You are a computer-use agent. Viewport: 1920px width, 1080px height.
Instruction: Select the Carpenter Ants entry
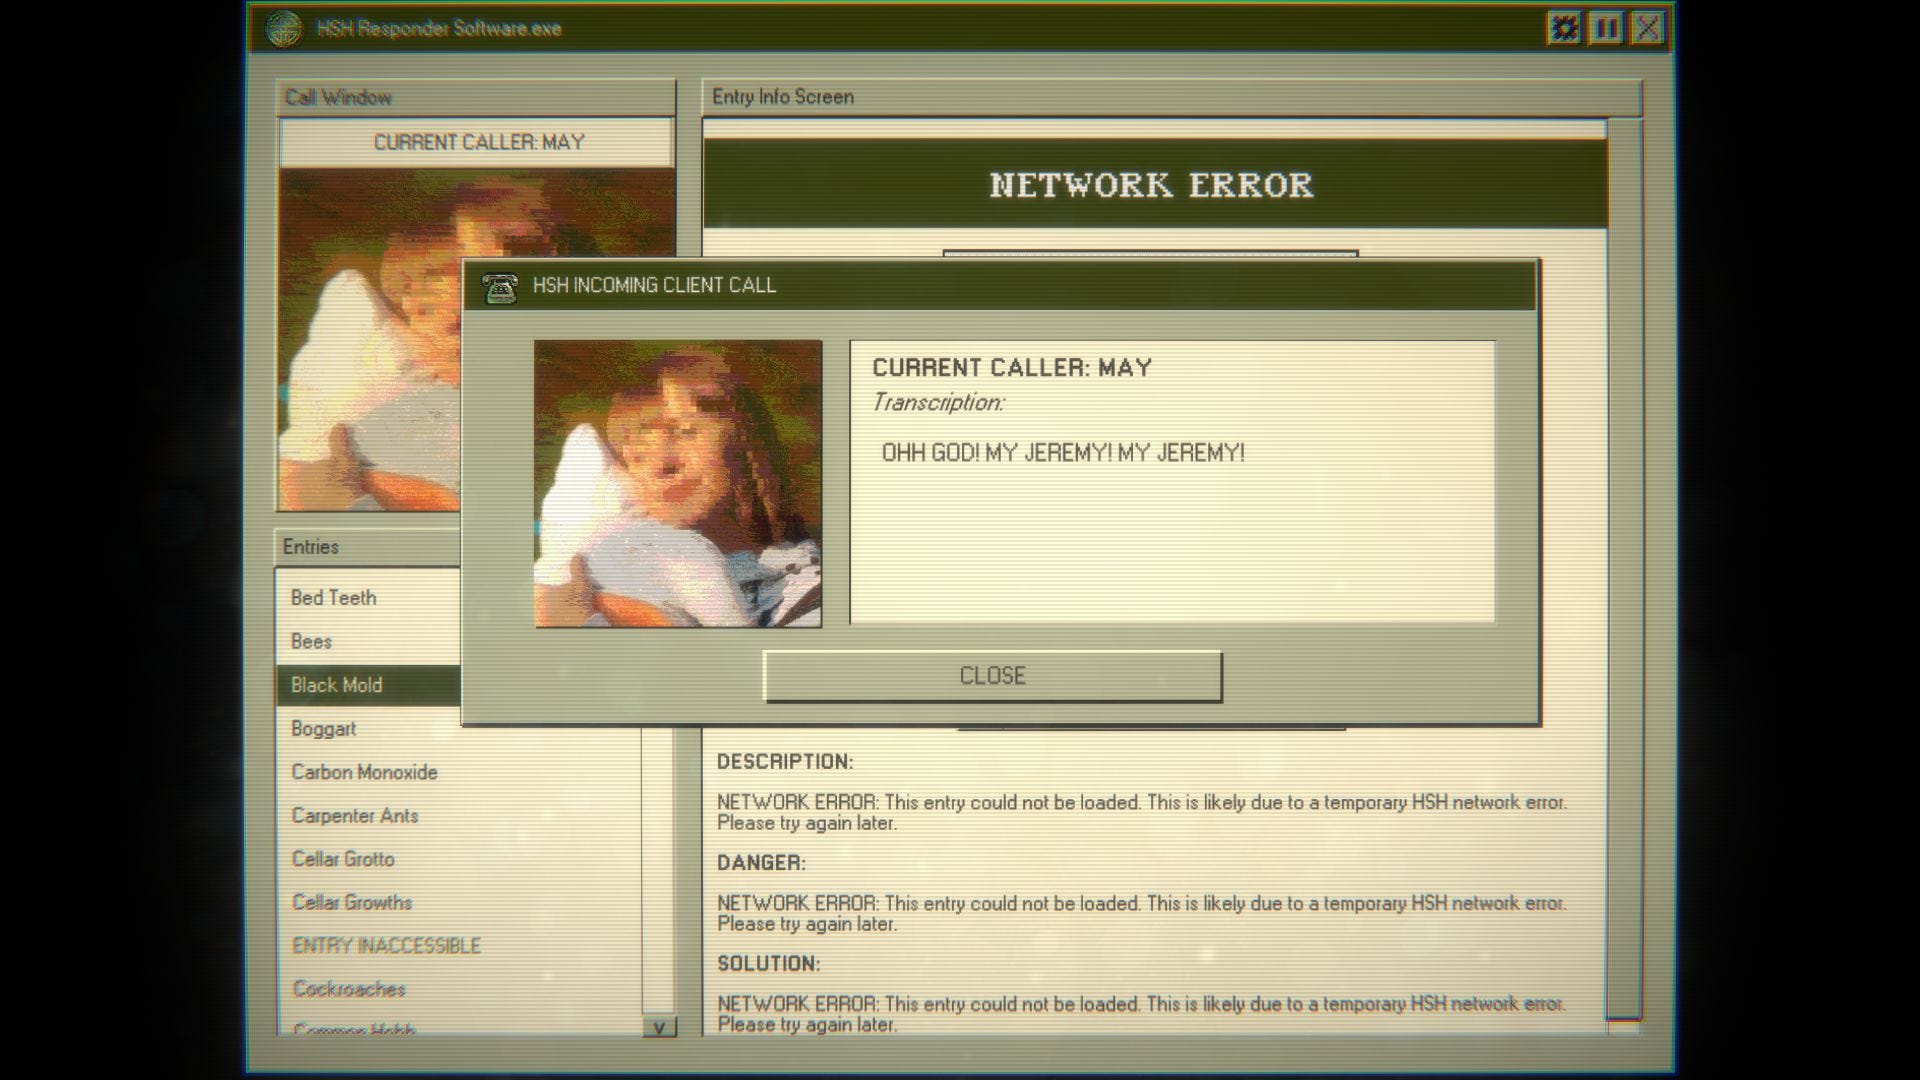pos(355,816)
